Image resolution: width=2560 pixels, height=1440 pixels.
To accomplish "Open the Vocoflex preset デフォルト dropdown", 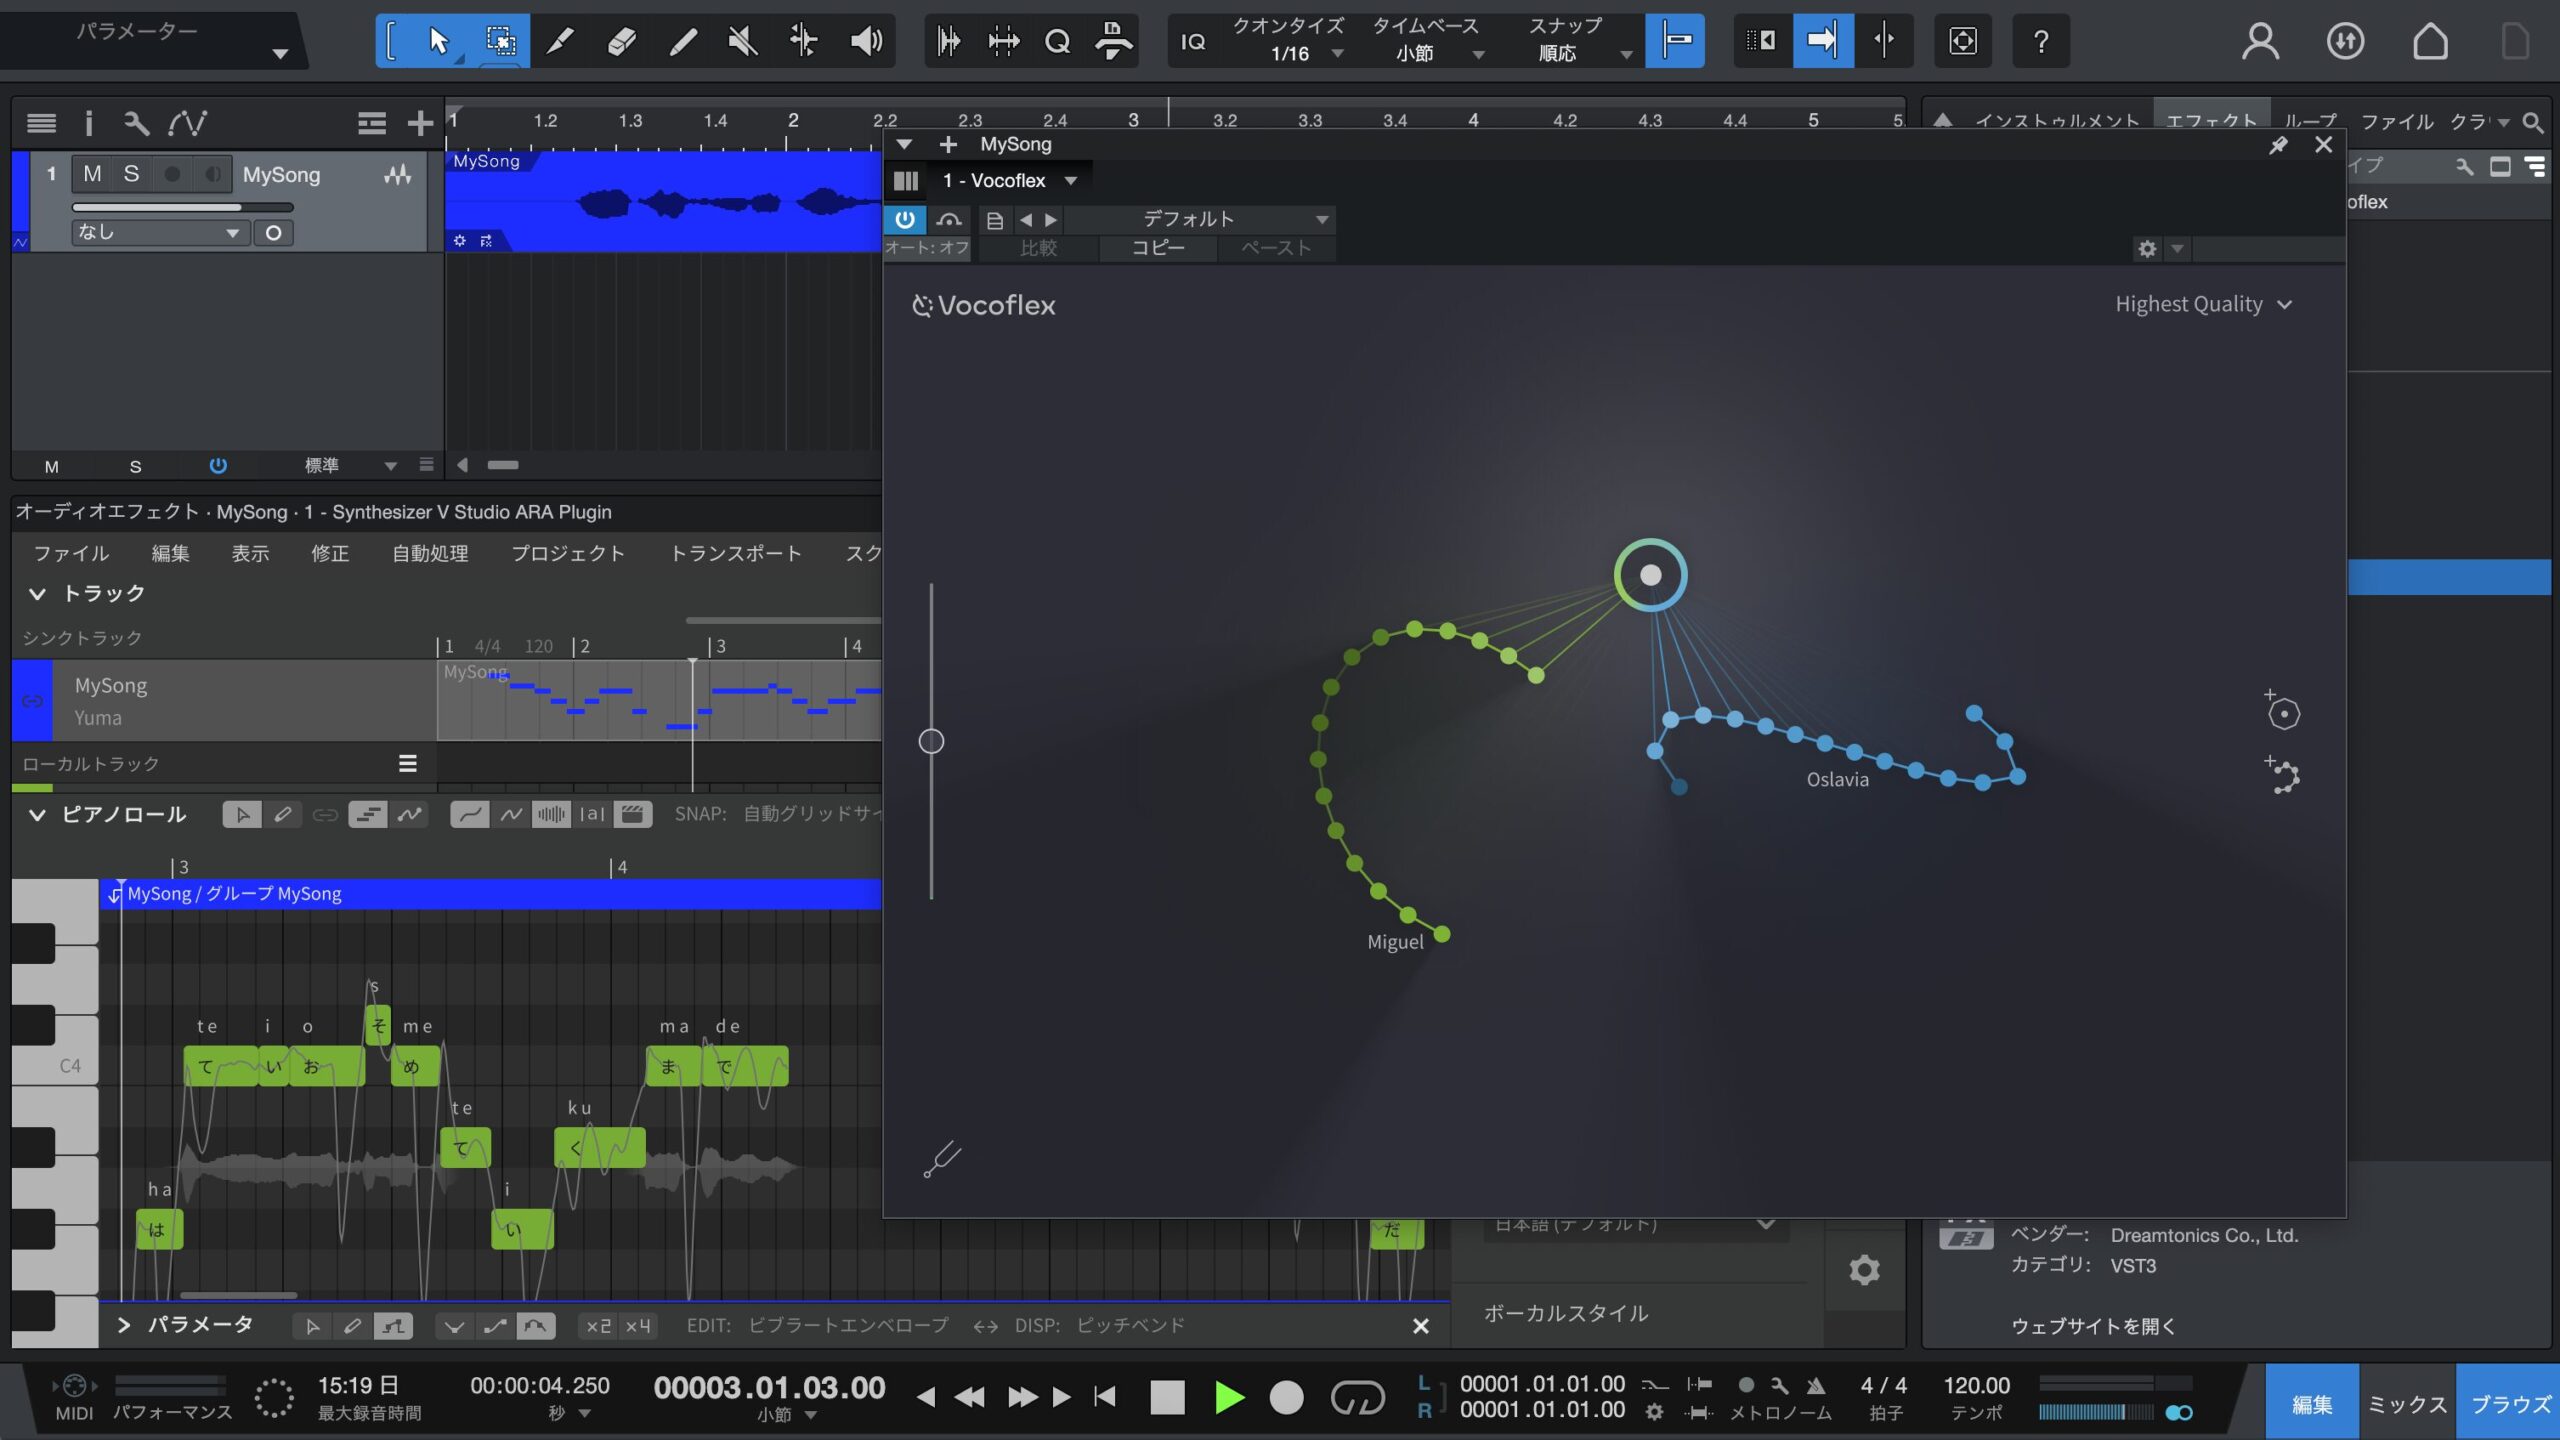I will click(1200, 219).
